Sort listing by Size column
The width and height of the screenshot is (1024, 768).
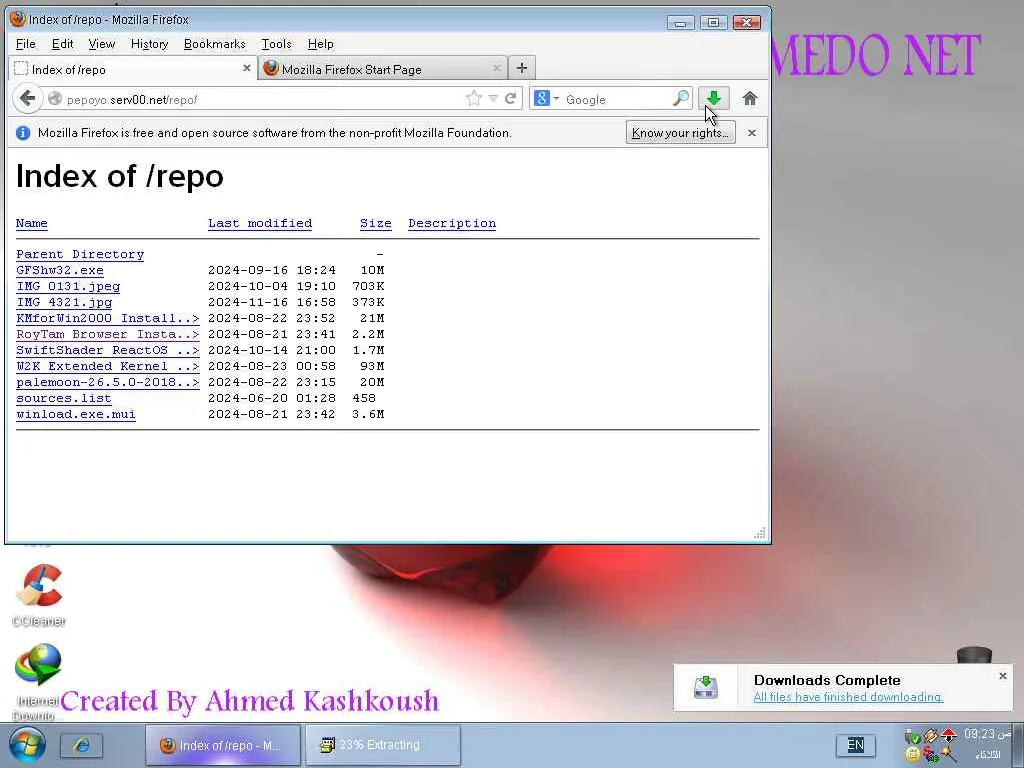coord(376,223)
